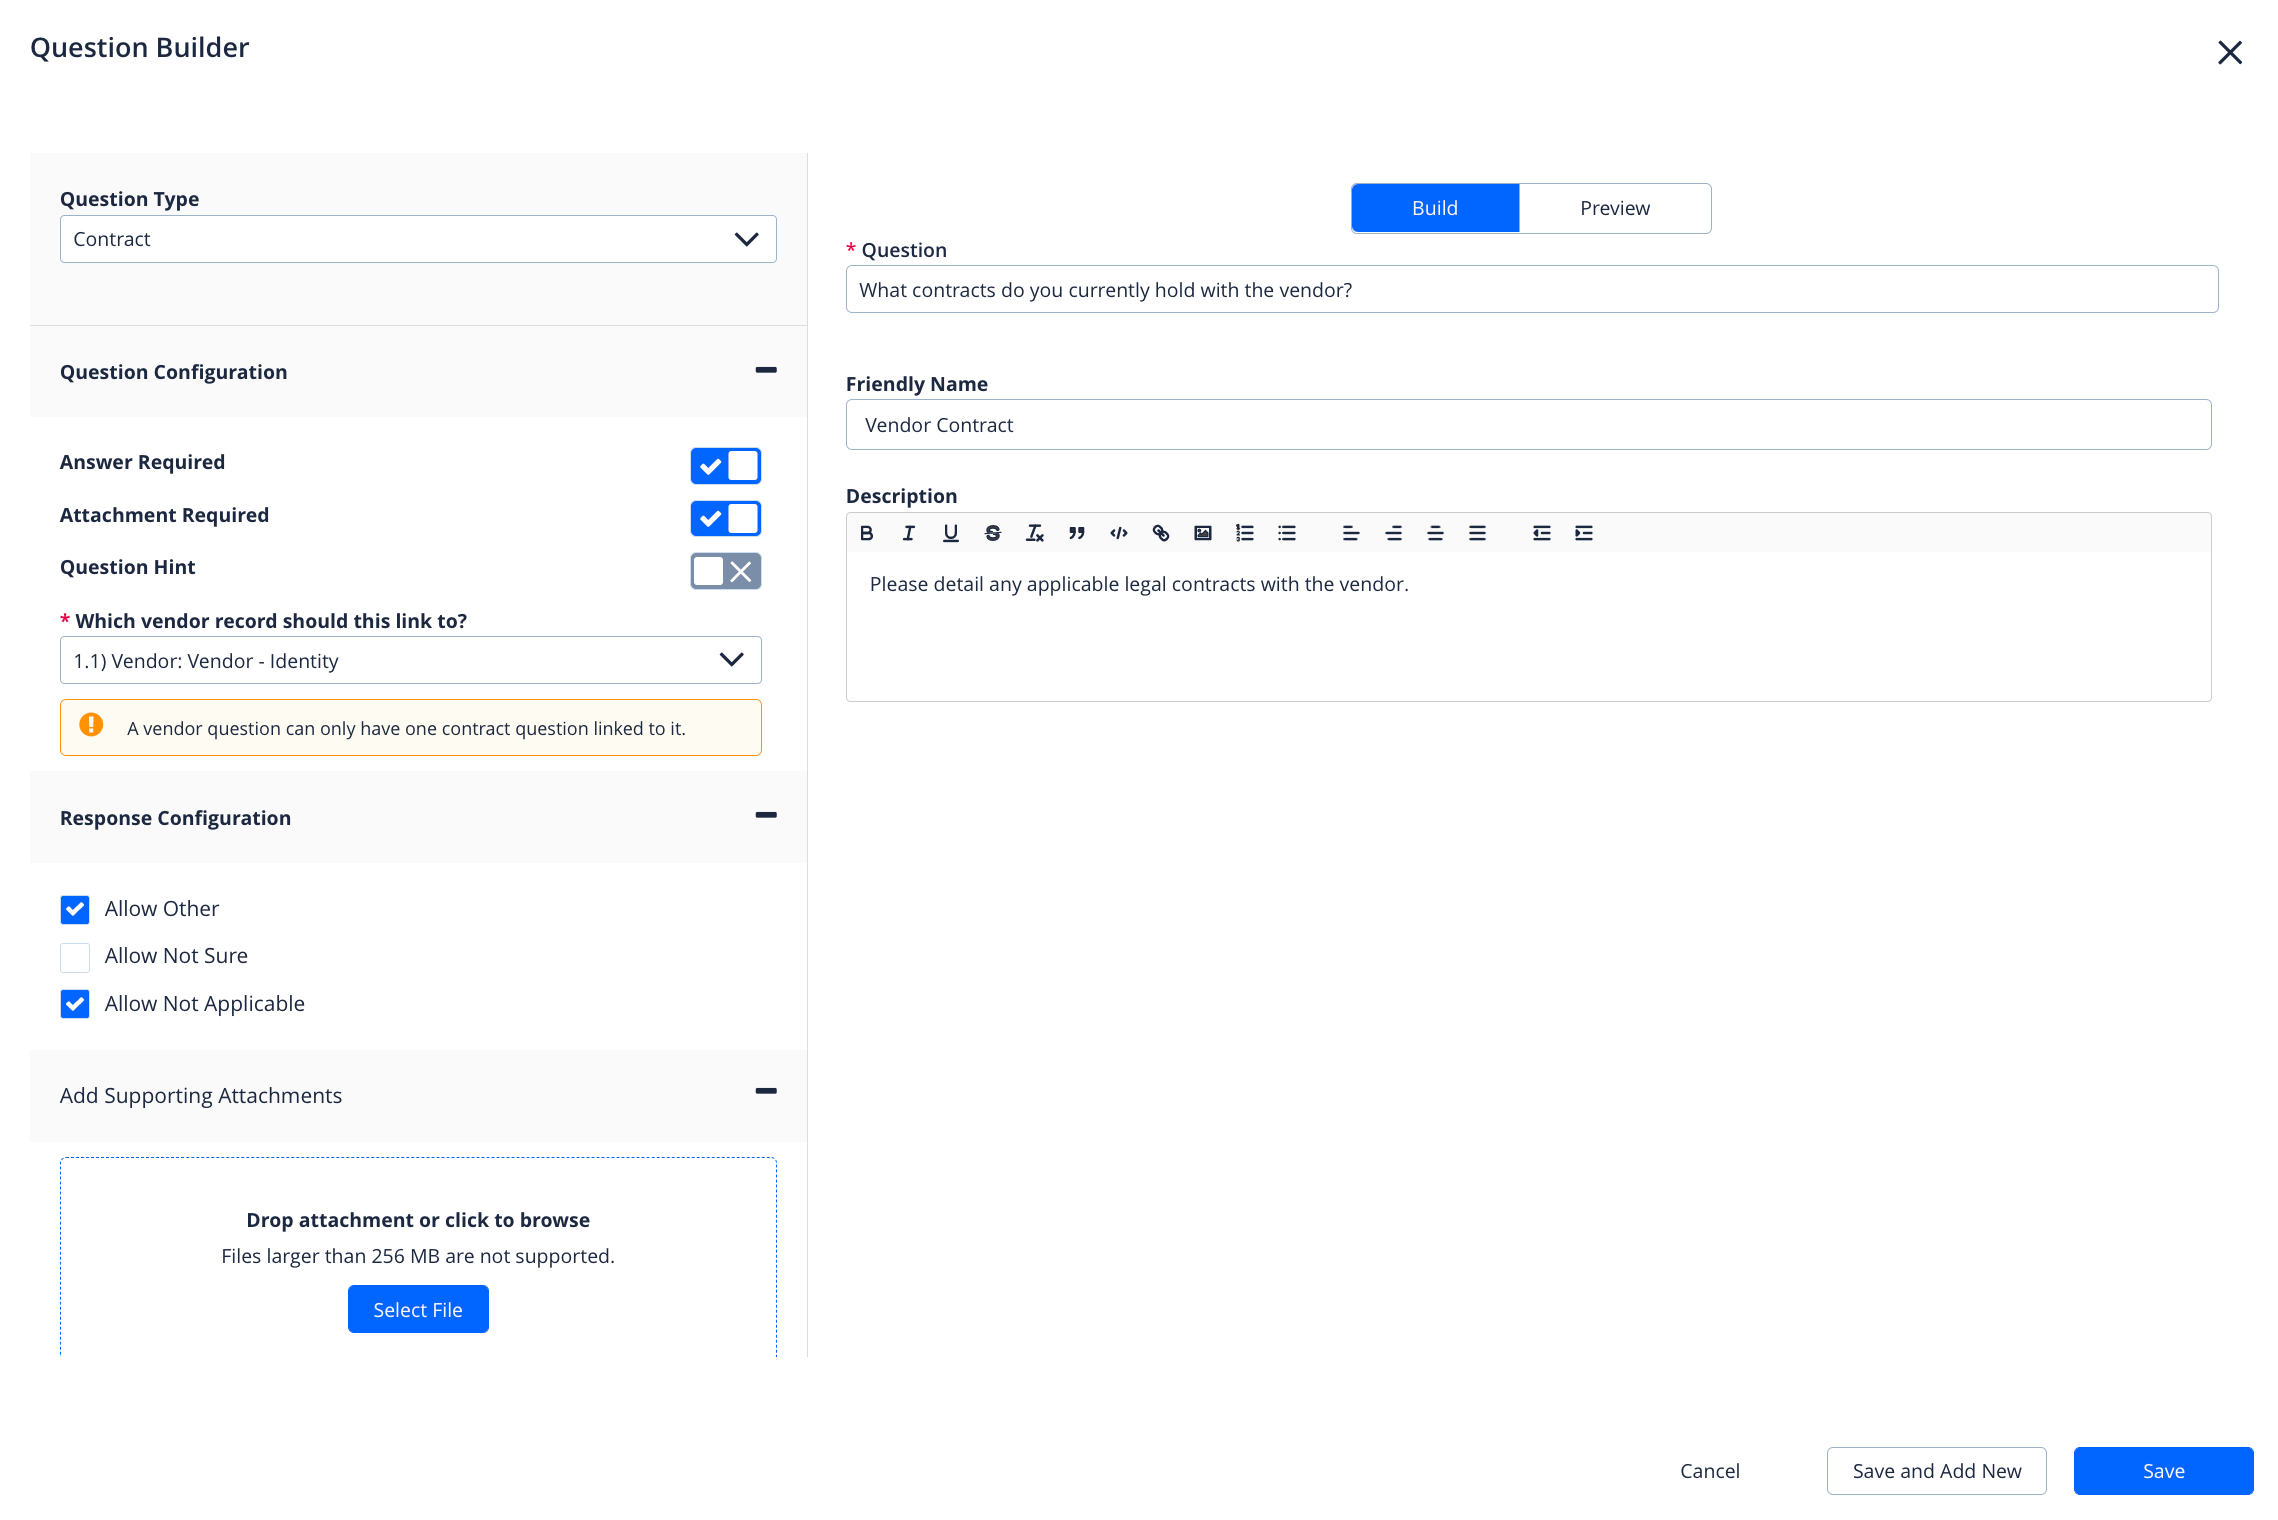Toggle bold formatting in description toolbar
The height and width of the screenshot is (1520, 2278).
[866, 533]
